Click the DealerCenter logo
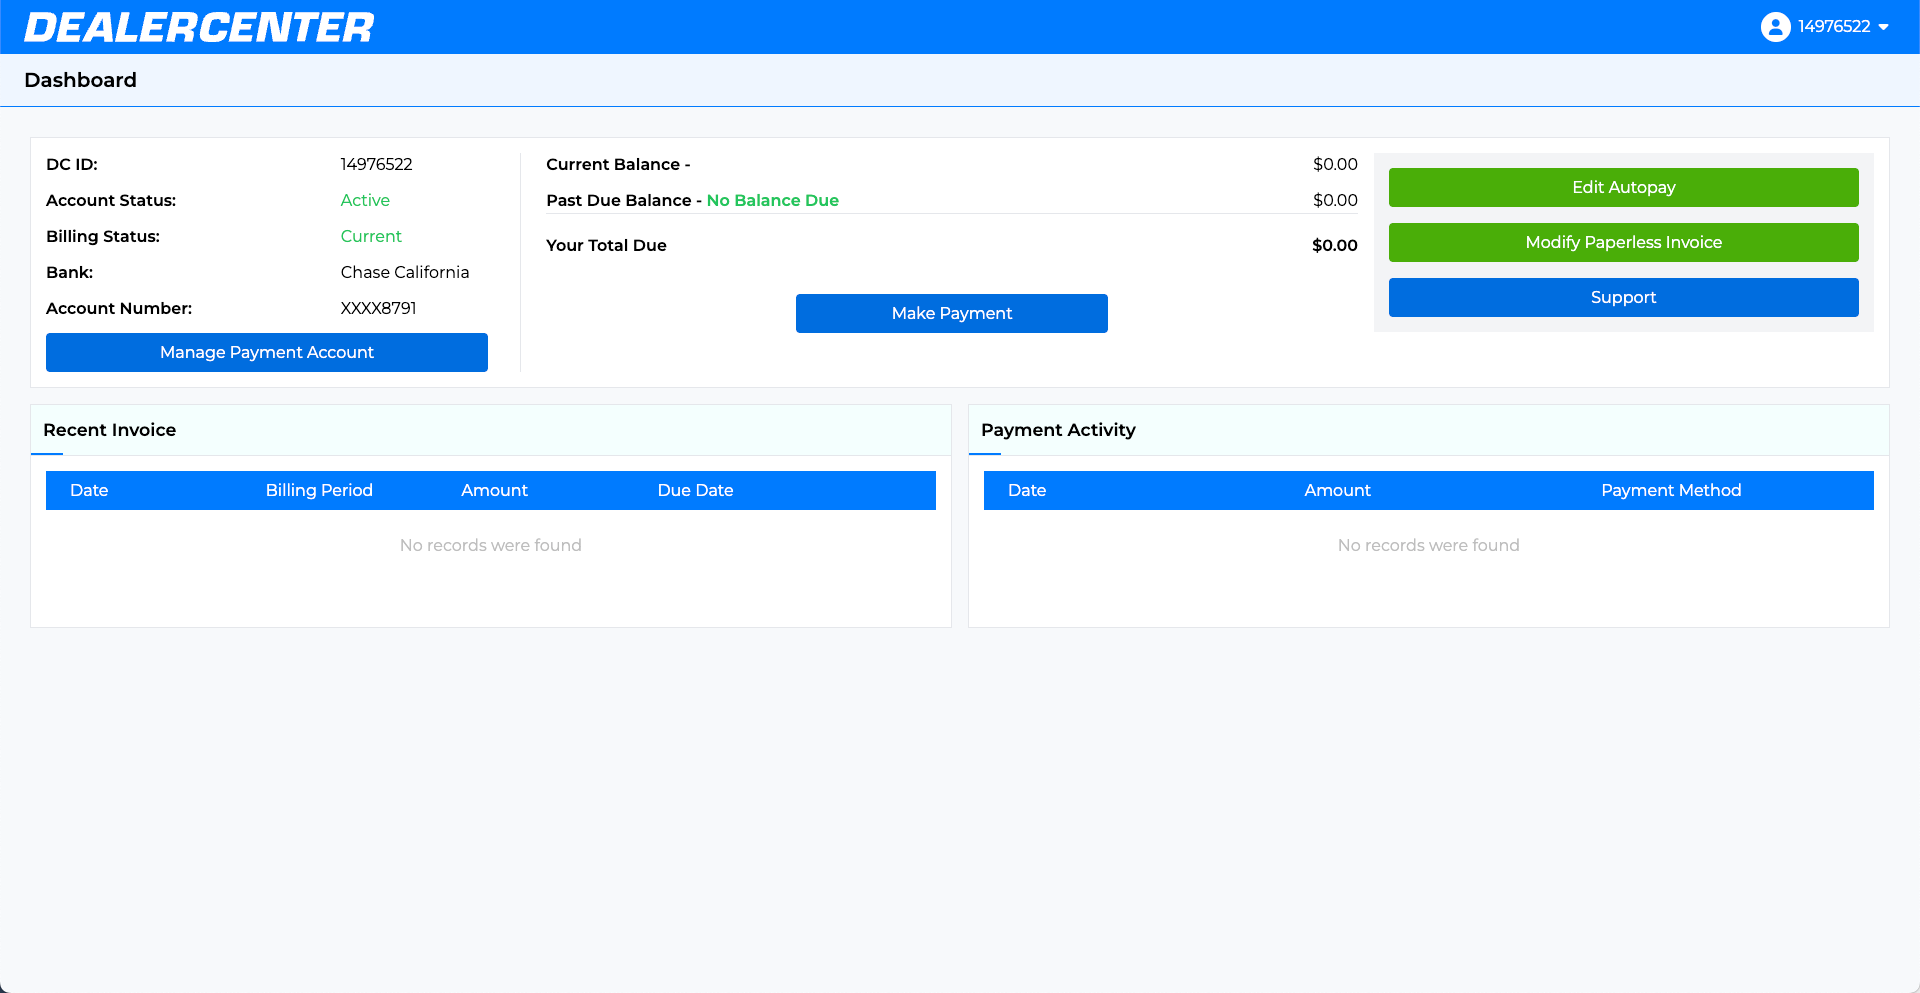 [x=199, y=27]
